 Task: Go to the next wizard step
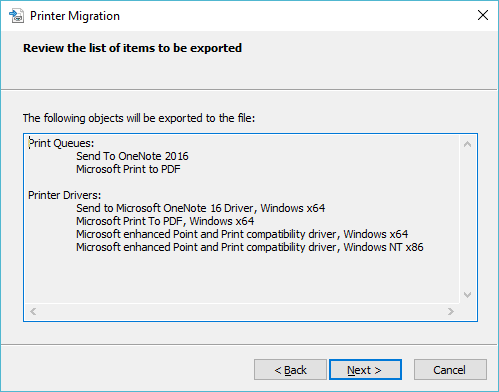click(365, 370)
